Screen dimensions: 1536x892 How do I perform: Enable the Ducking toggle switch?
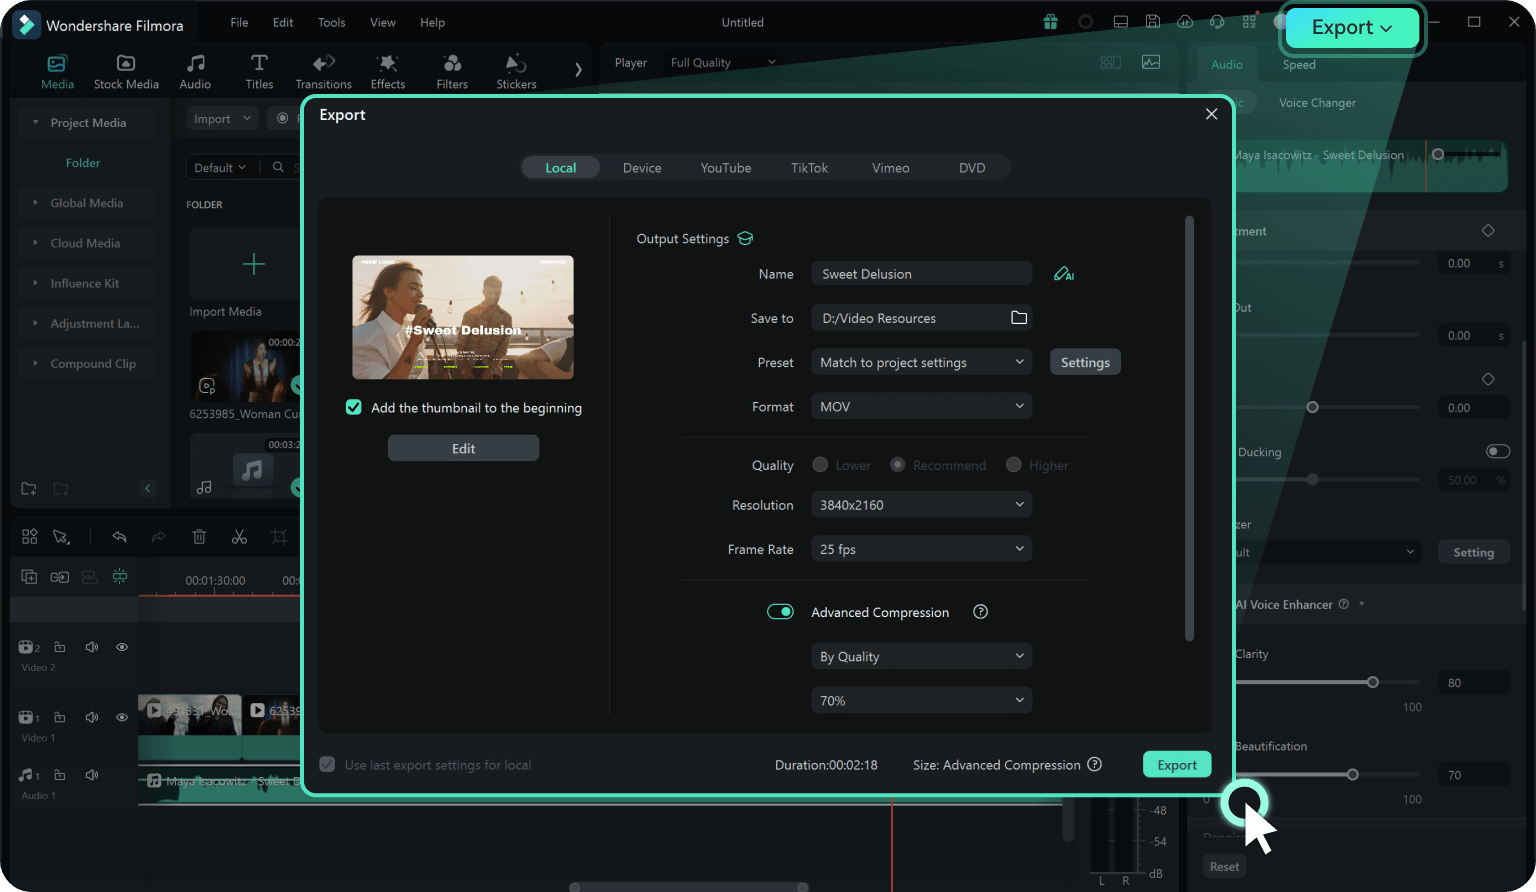coord(1498,451)
